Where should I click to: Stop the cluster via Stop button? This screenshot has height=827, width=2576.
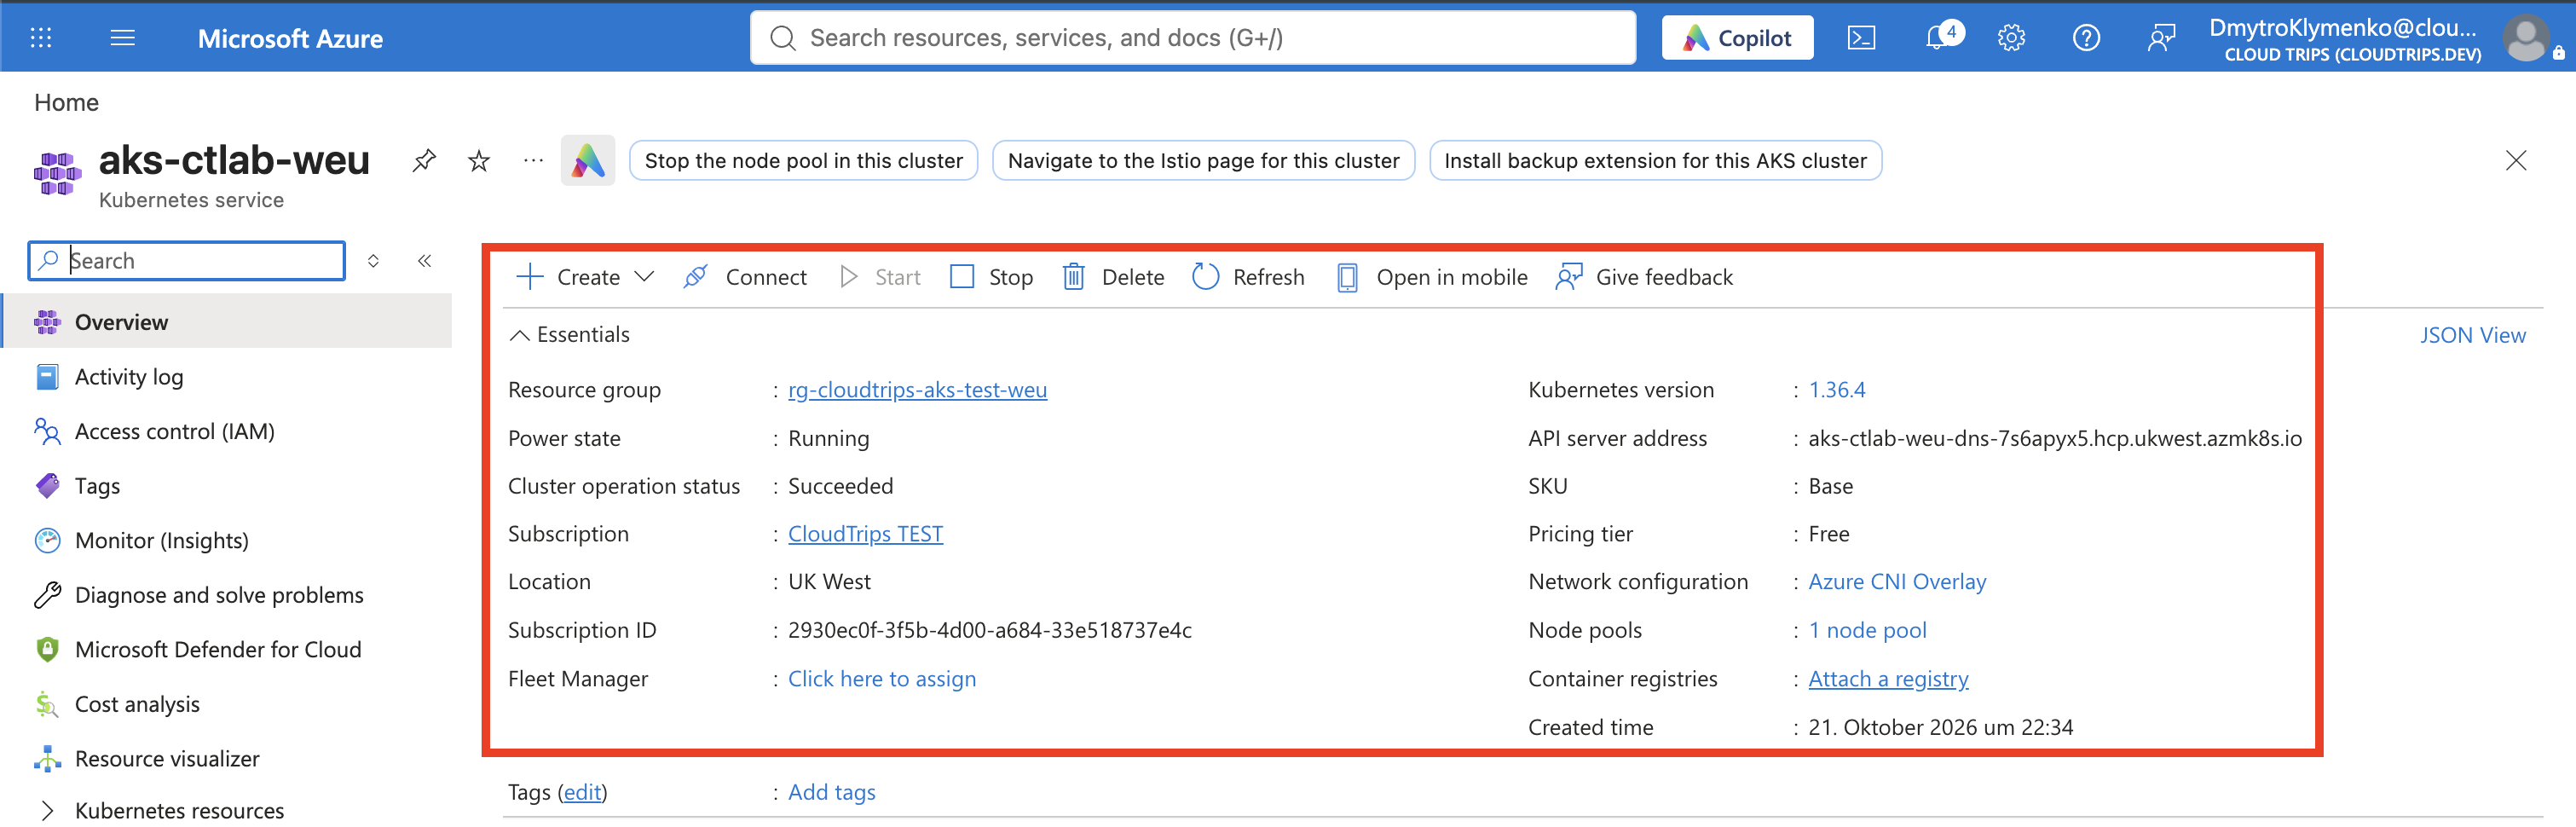(991, 277)
